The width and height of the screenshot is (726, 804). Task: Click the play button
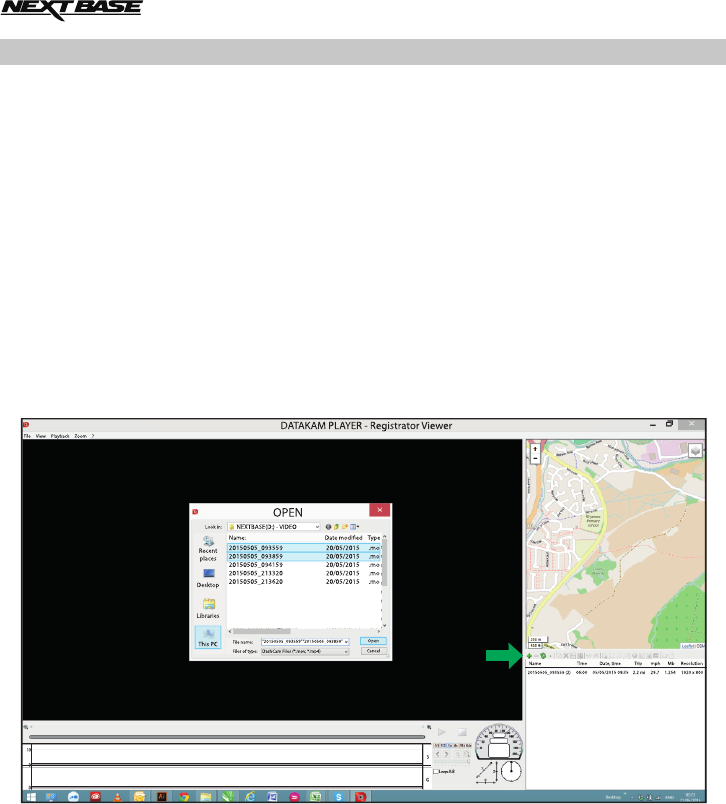[441, 732]
